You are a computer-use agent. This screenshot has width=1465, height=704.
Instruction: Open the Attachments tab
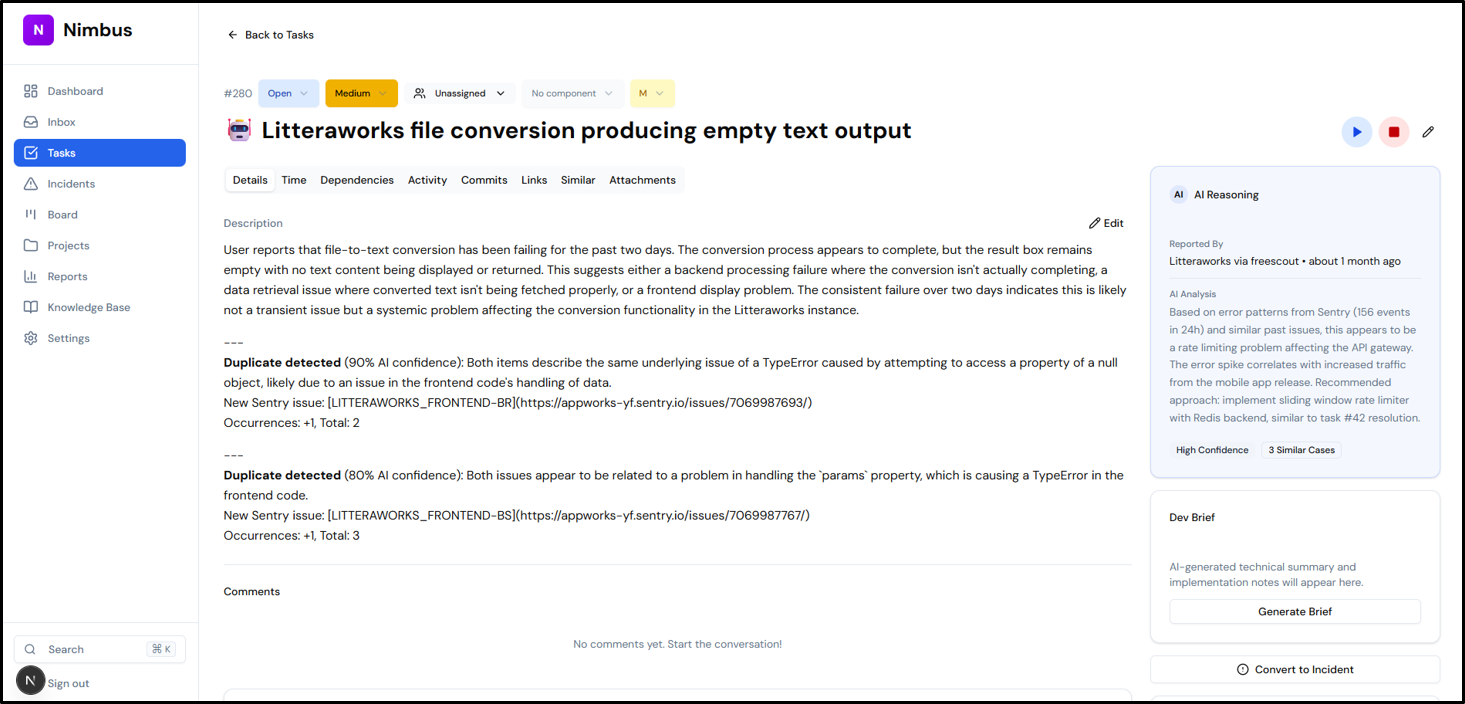click(x=642, y=180)
